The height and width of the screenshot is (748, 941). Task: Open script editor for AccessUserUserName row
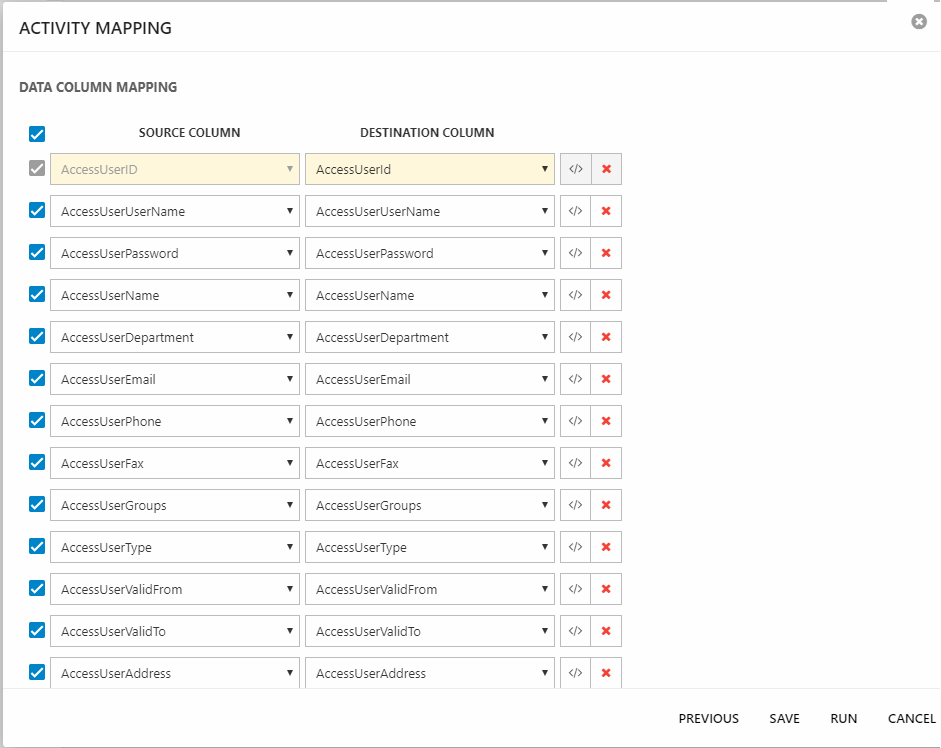click(x=575, y=211)
